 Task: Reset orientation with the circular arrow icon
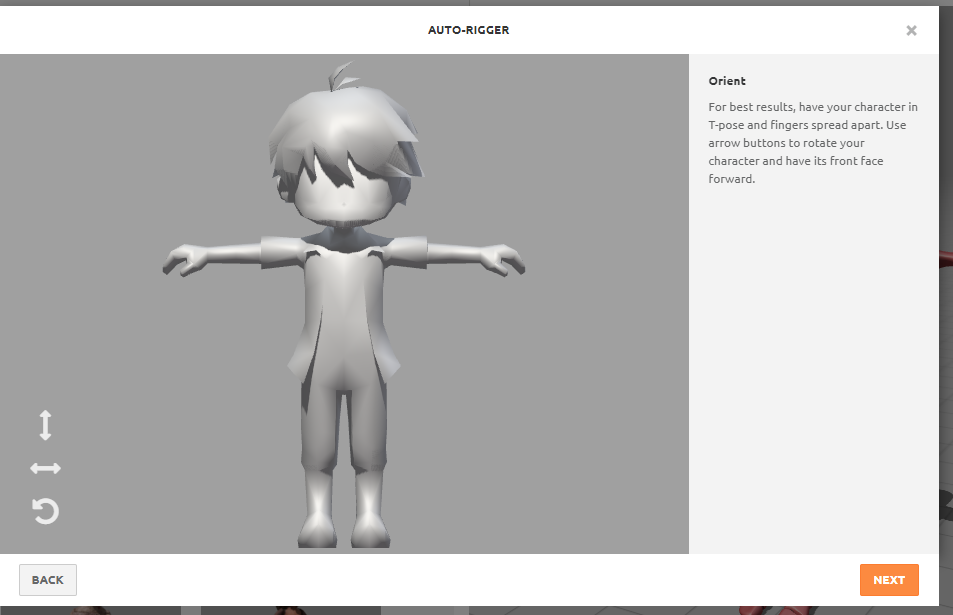(45, 510)
